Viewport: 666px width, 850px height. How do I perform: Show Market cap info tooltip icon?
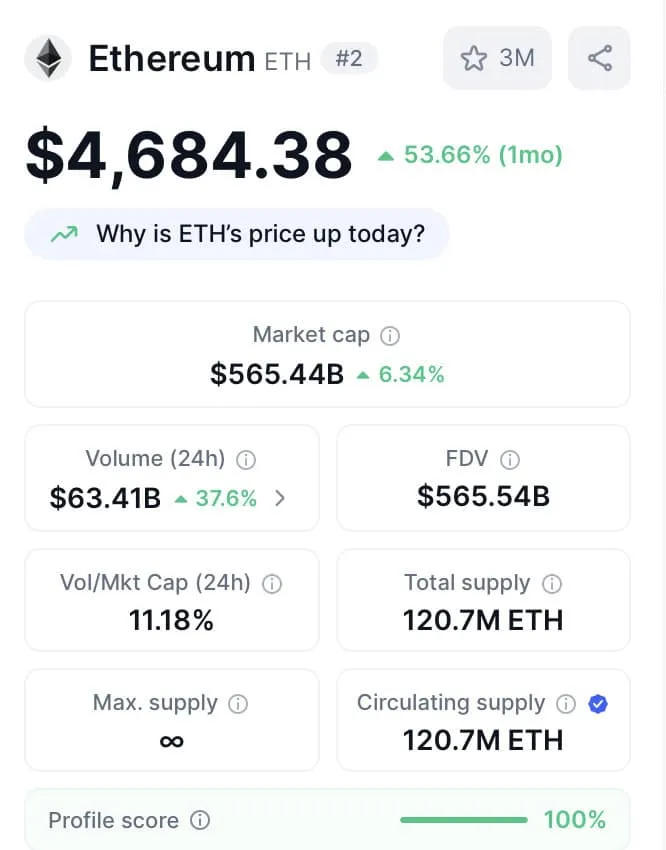[x=390, y=336]
